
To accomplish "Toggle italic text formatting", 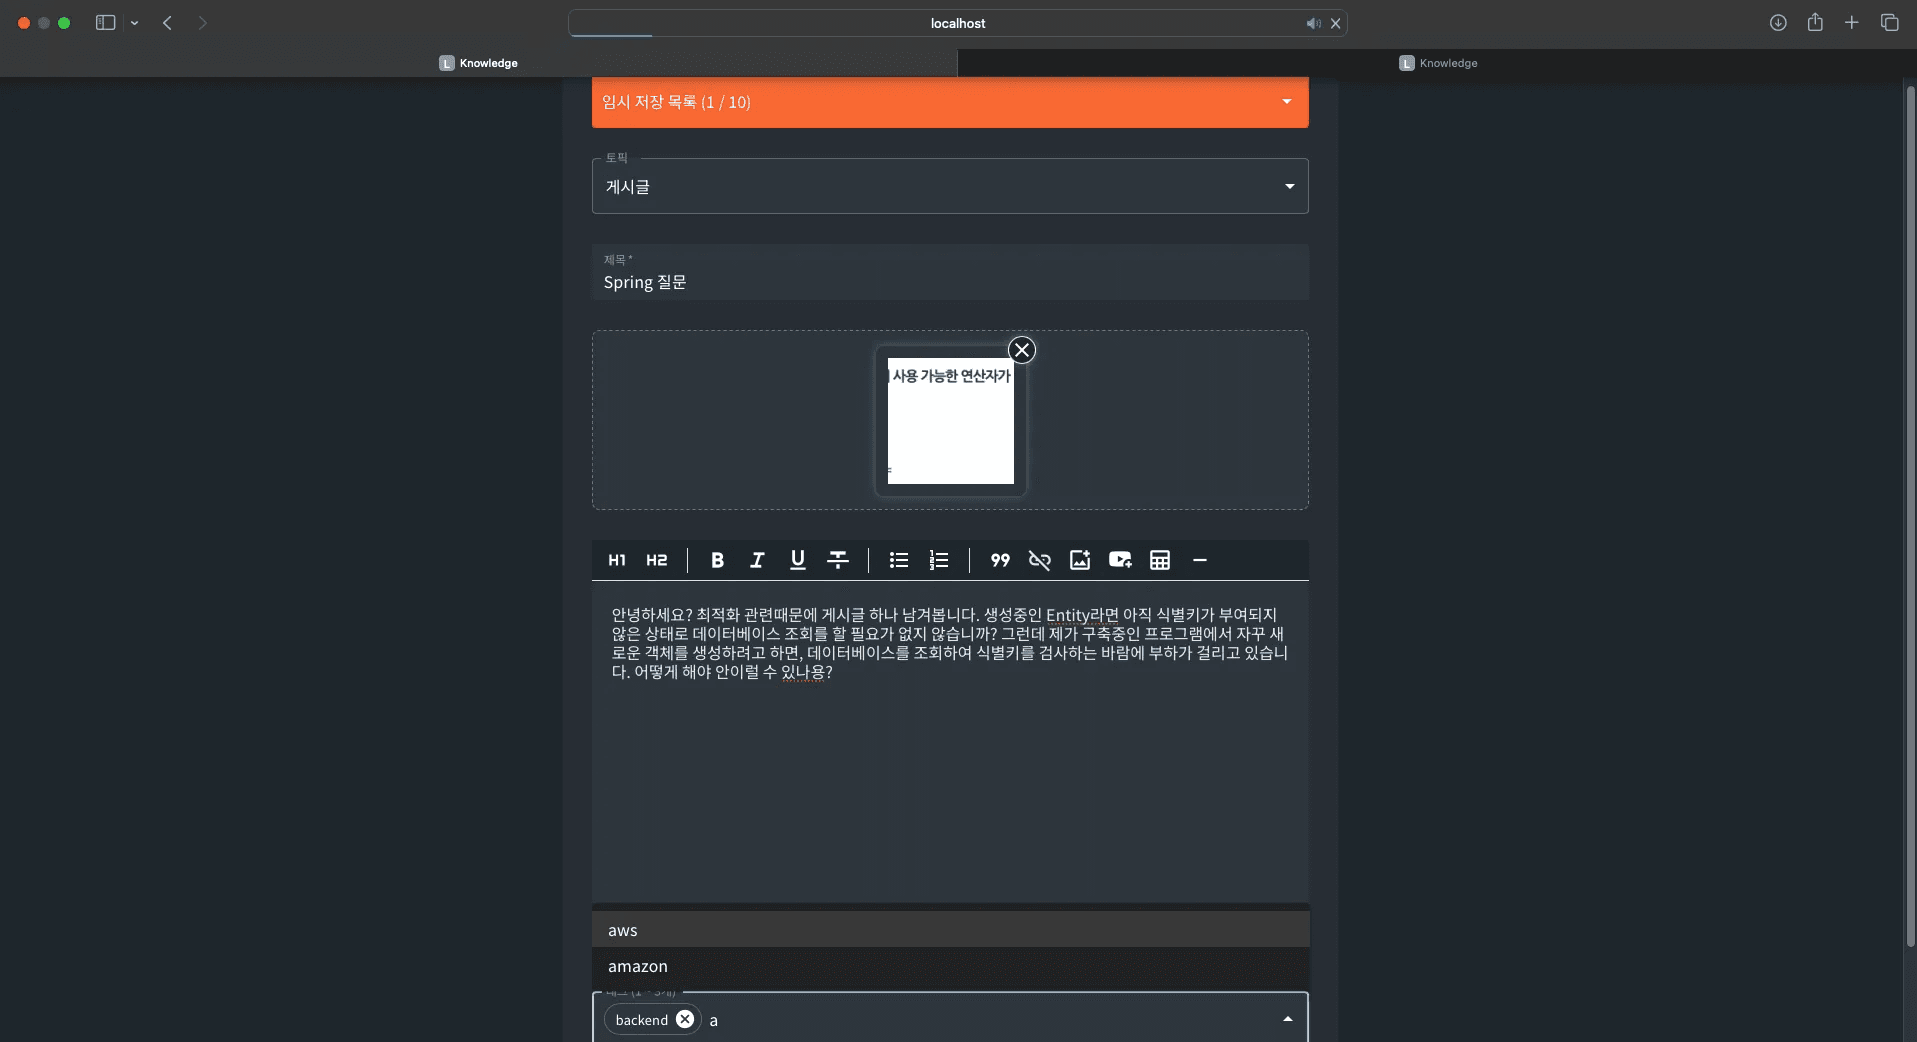I will point(757,560).
